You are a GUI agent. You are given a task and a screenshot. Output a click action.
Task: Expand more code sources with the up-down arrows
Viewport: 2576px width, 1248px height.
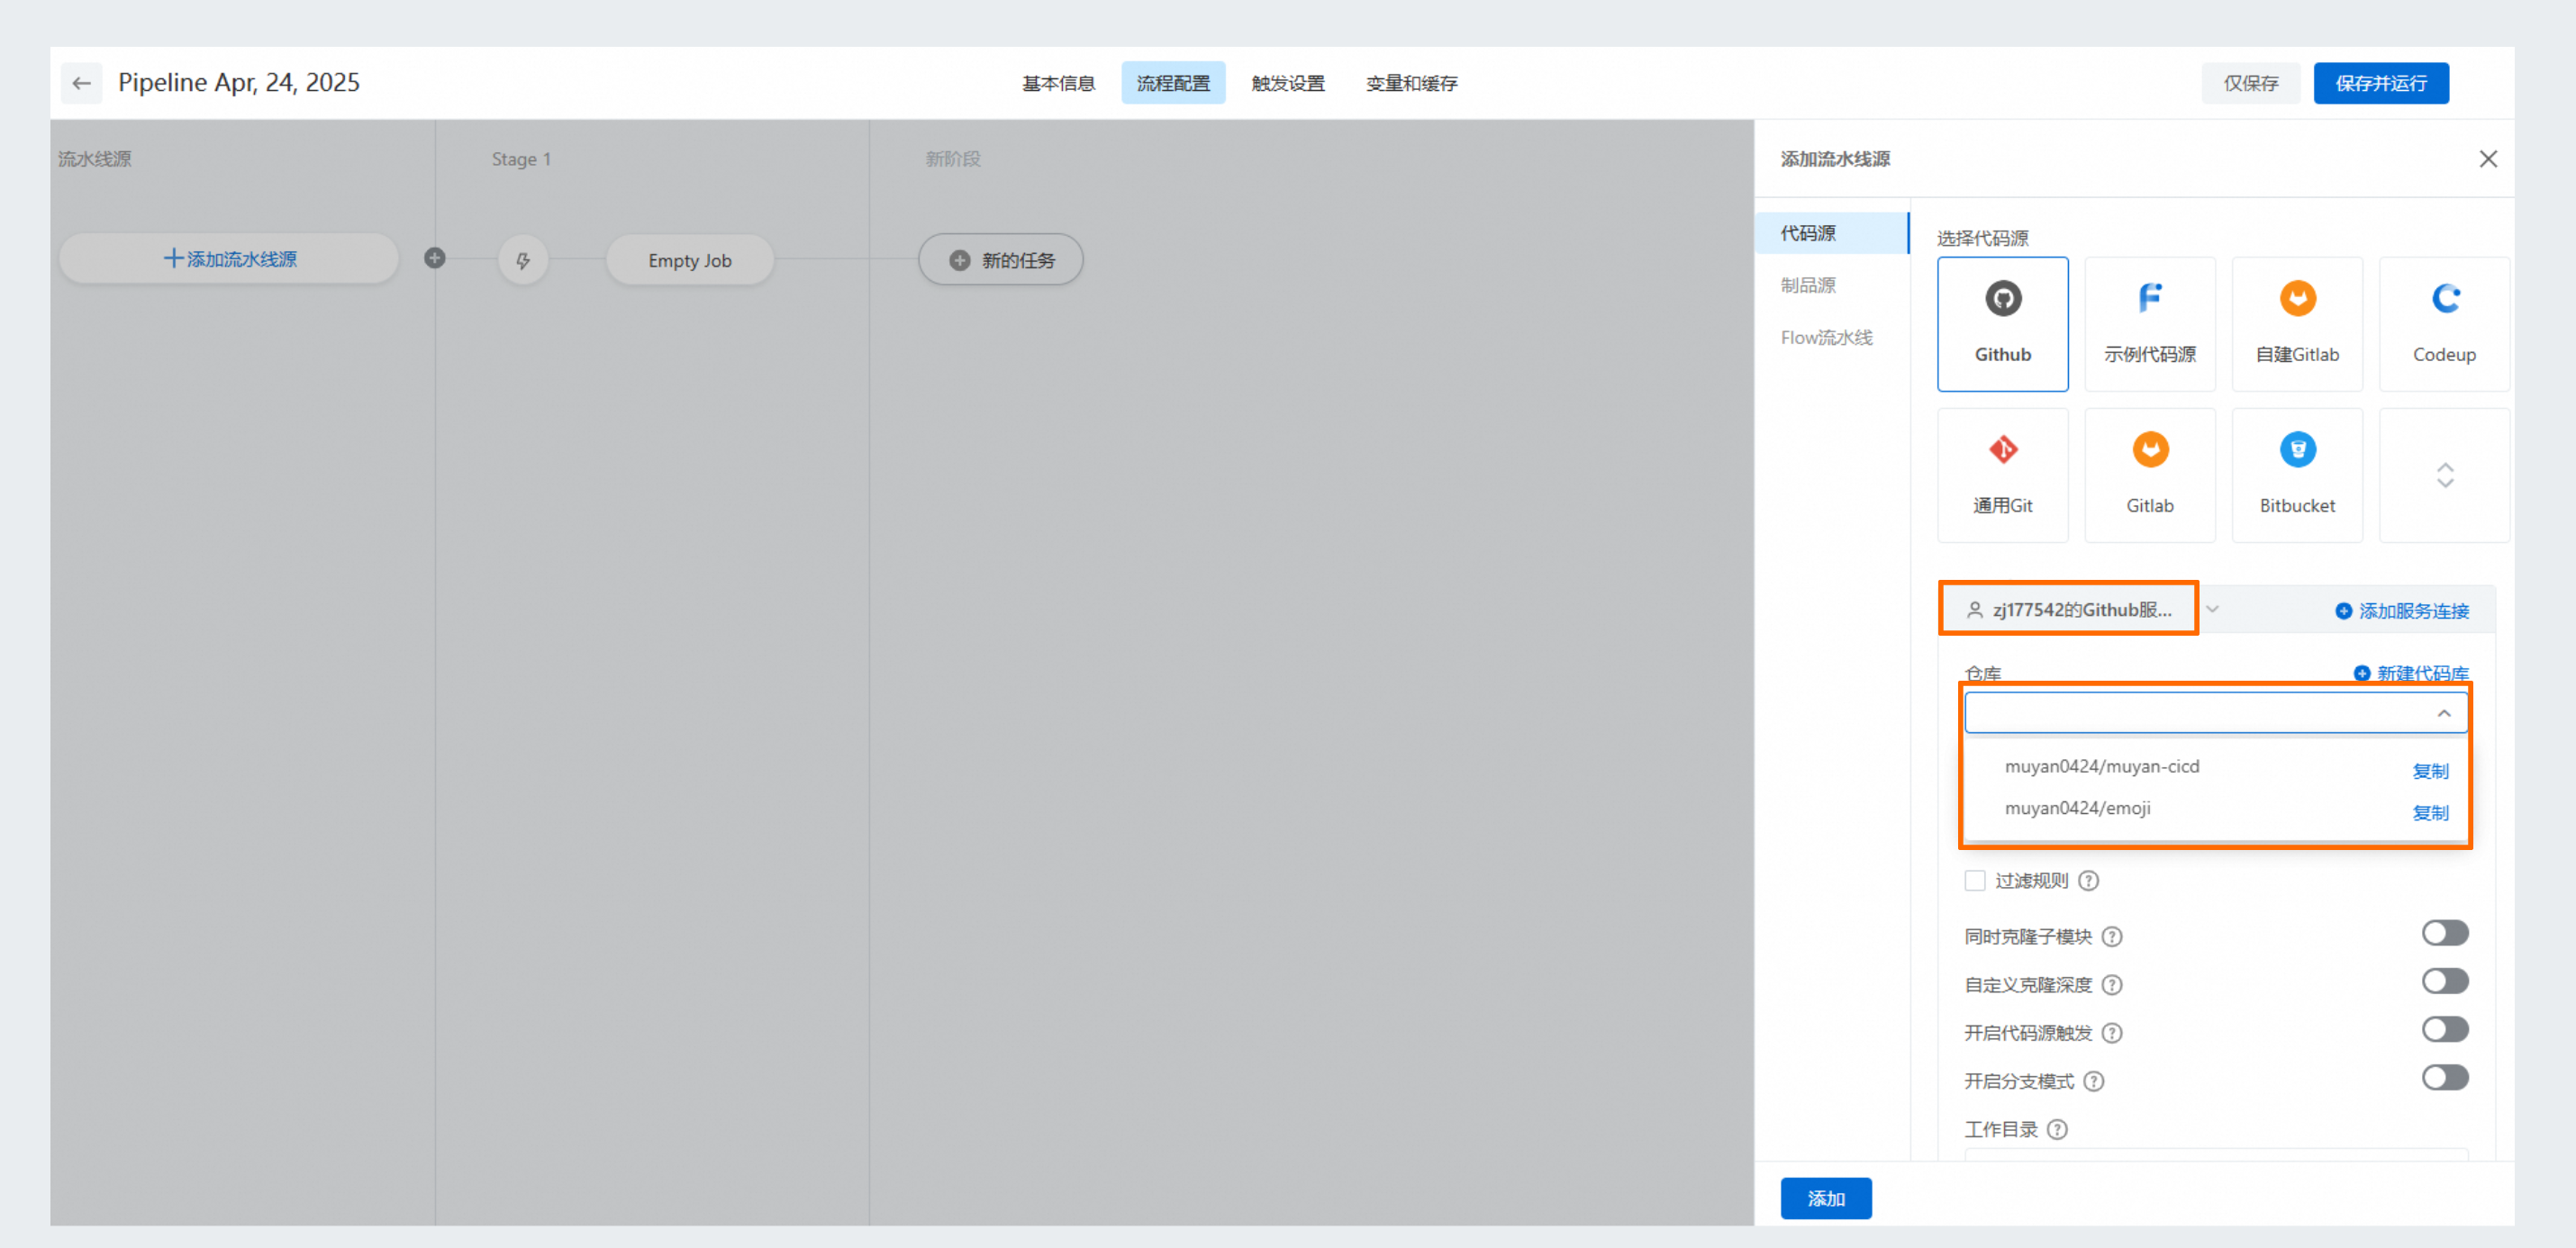(x=2444, y=475)
